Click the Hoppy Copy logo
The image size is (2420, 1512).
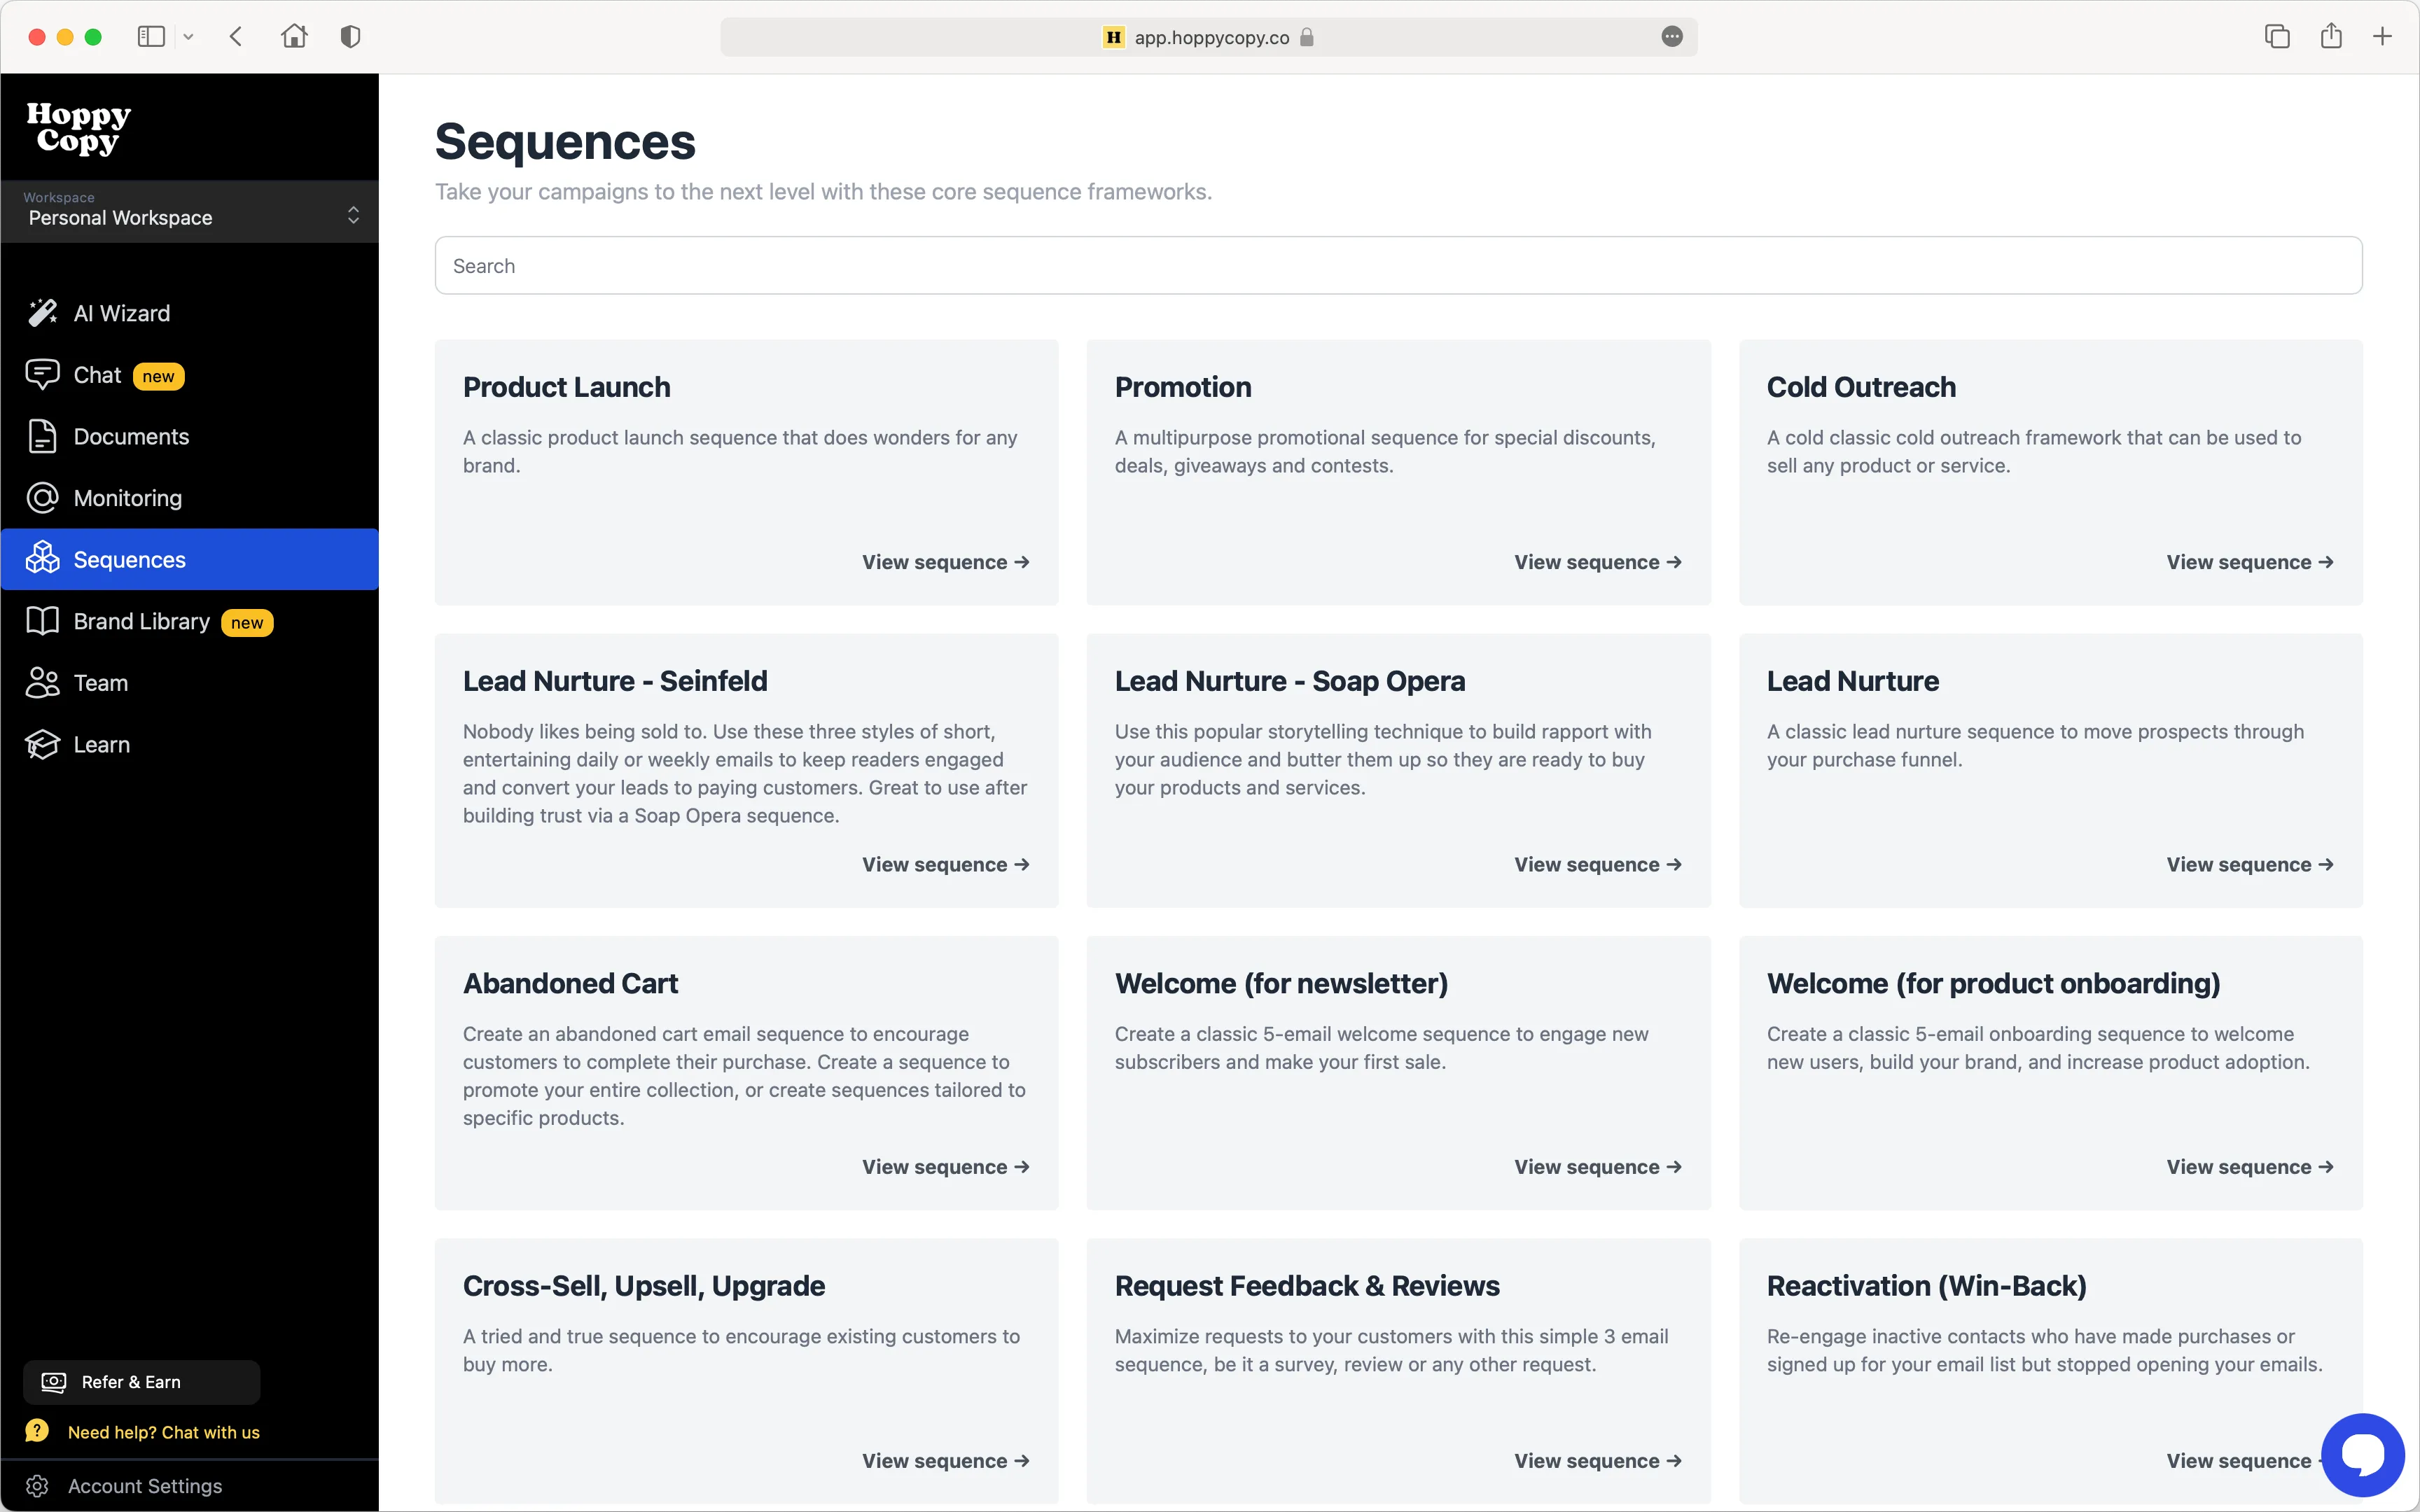click(x=77, y=129)
